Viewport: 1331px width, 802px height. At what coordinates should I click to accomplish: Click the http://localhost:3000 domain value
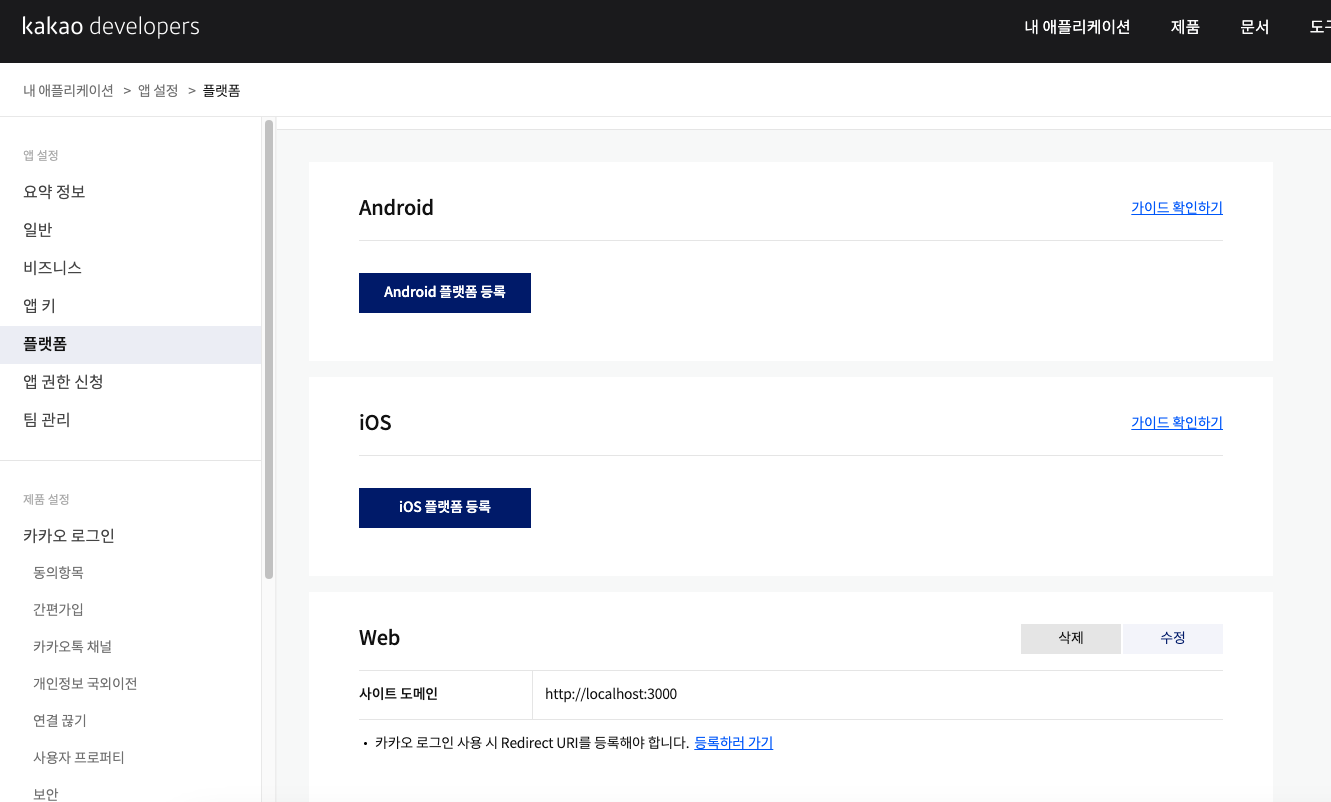pos(611,694)
